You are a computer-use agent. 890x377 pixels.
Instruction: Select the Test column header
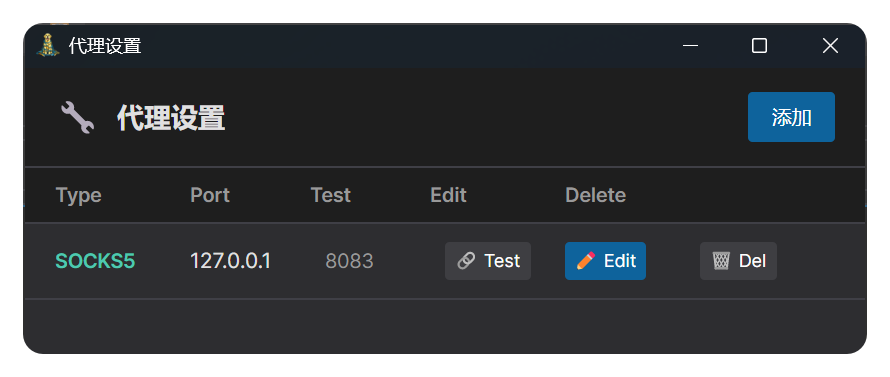coord(331,195)
